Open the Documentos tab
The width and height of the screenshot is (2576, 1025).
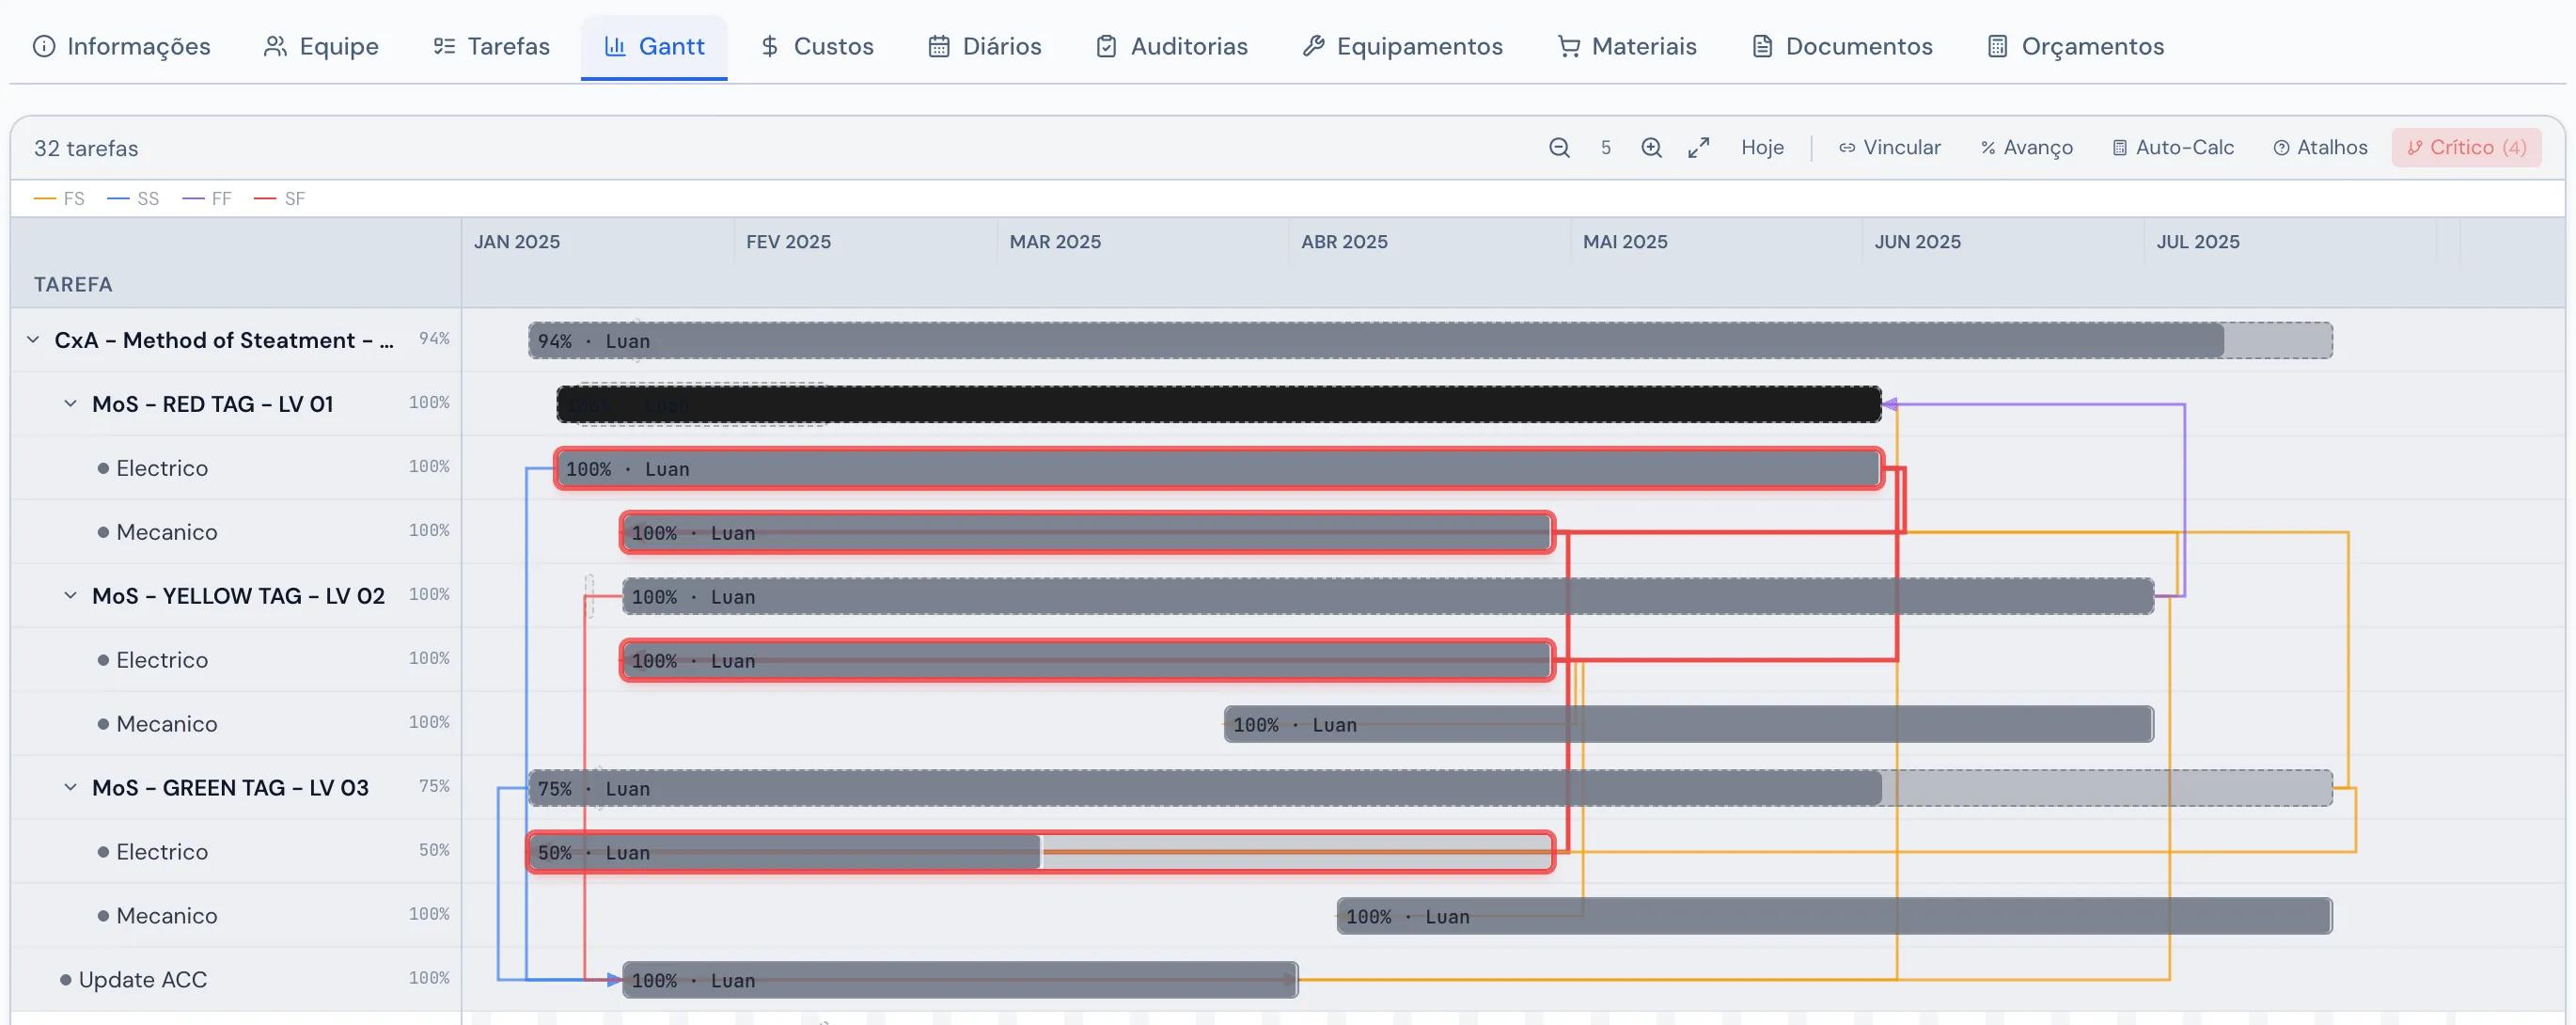pos(1842,46)
